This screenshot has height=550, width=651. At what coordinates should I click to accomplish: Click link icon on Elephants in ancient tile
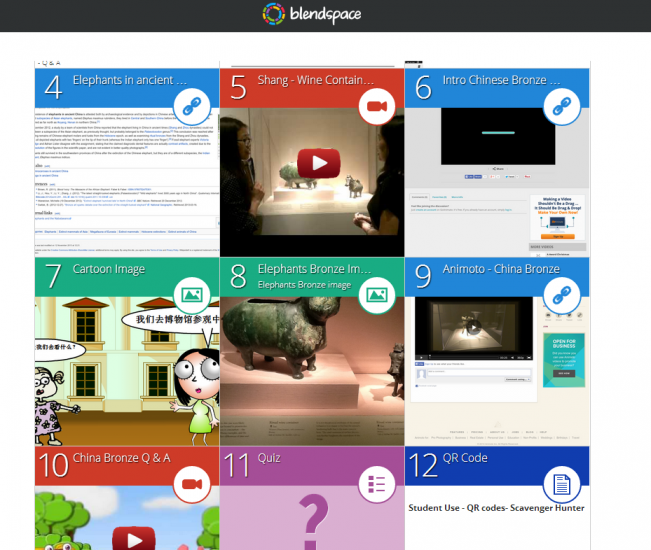click(x=192, y=106)
